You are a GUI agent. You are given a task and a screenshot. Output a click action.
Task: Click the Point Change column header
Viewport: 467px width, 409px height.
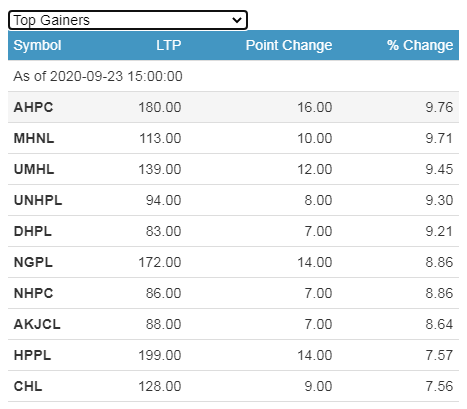coord(289,45)
